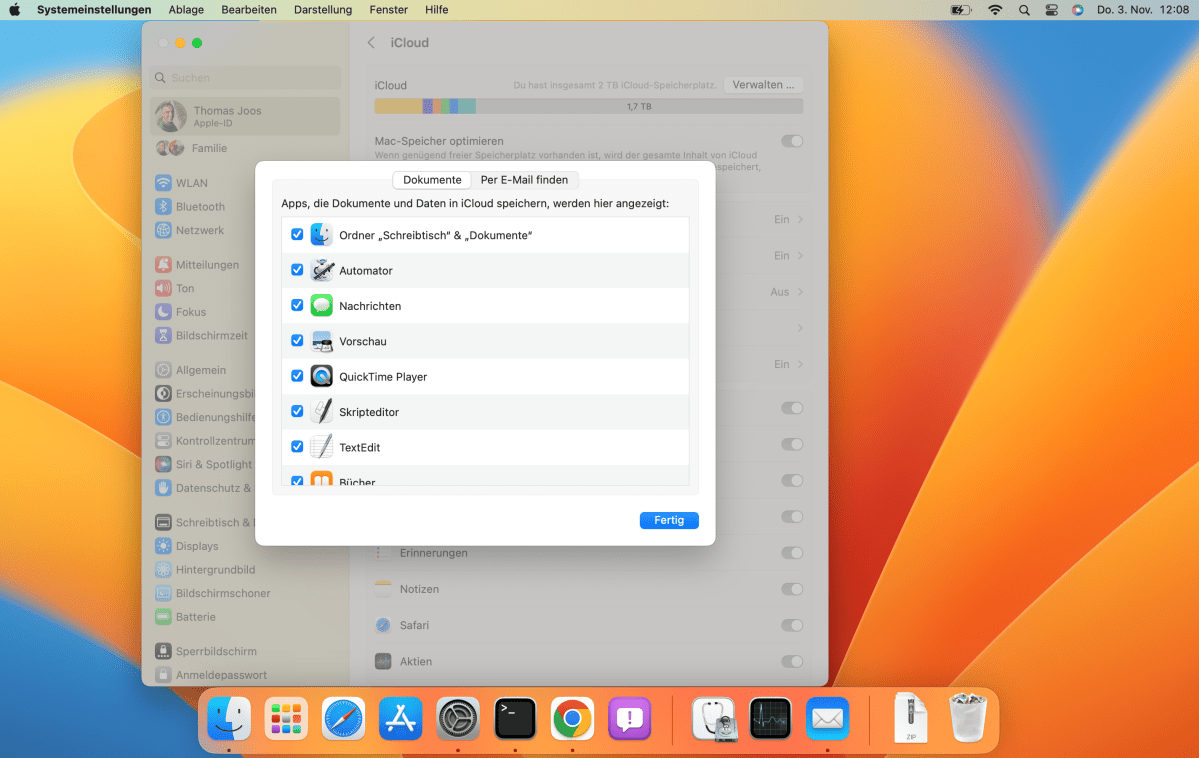The height and width of the screenshot is (758, 1199).
Task: Uncheck the QuickTime Player checkbox
Action: [x=297, y=376]
